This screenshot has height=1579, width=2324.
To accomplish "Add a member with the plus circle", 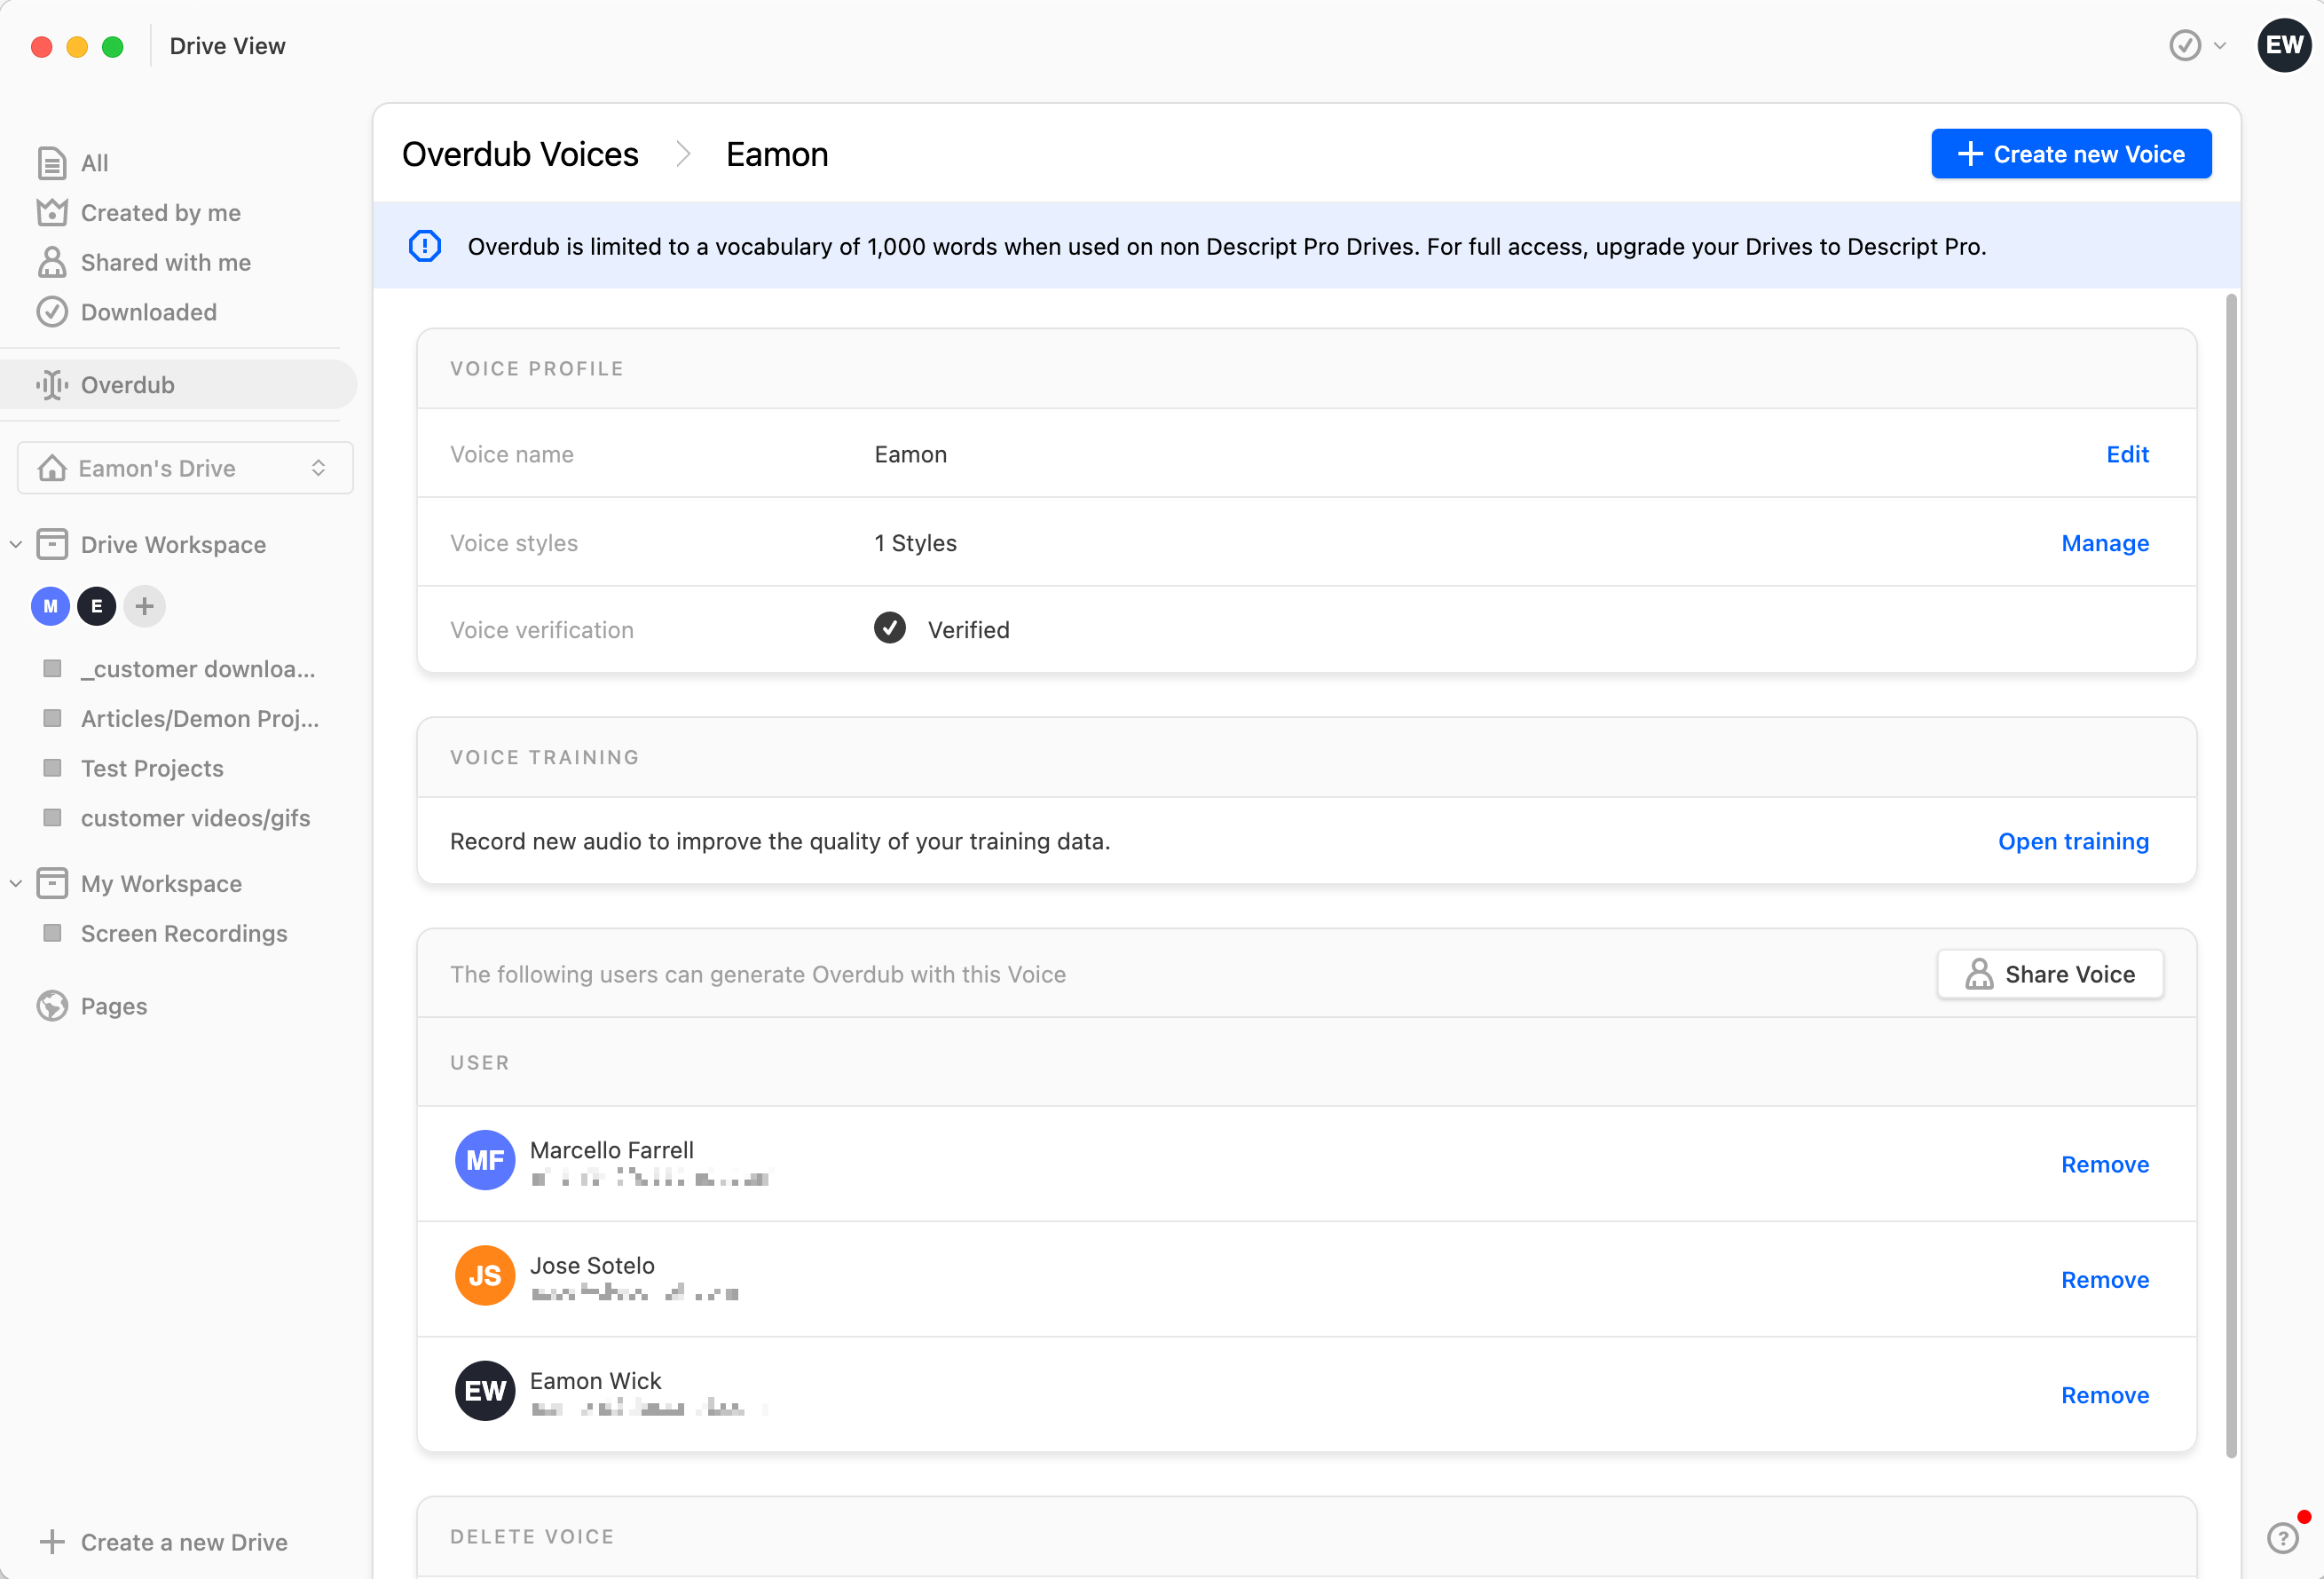I will point(144,606).
